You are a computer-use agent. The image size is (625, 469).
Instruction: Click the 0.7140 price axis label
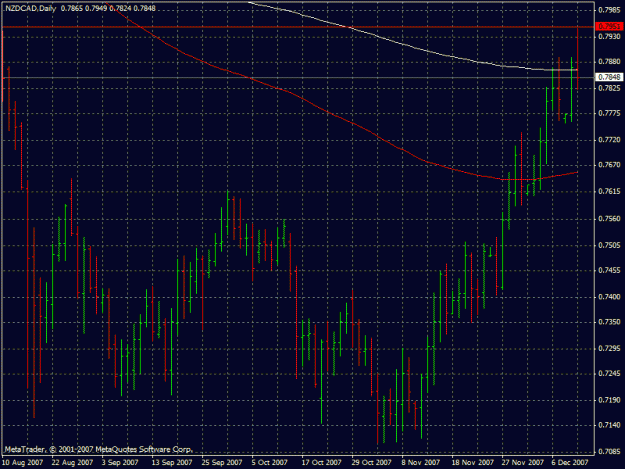(609, 426)
